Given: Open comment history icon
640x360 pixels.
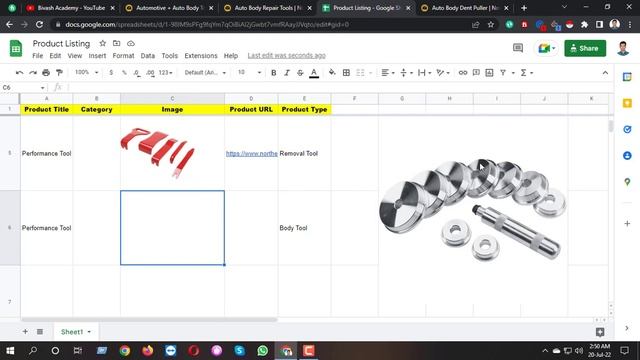Looking at the screenshot, I should [518, 48].
